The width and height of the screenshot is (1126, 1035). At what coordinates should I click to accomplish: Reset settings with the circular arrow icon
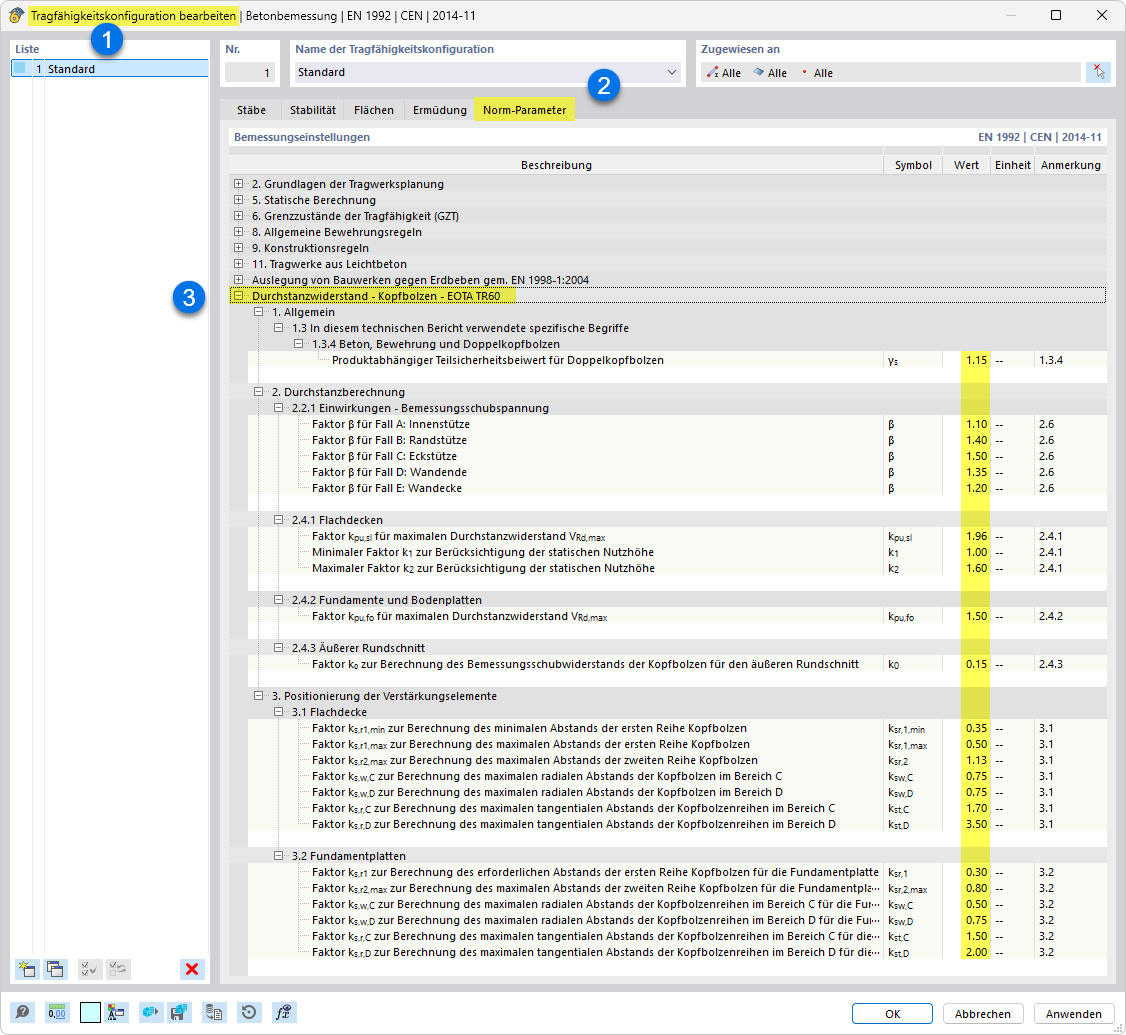tap(248, 1013)
